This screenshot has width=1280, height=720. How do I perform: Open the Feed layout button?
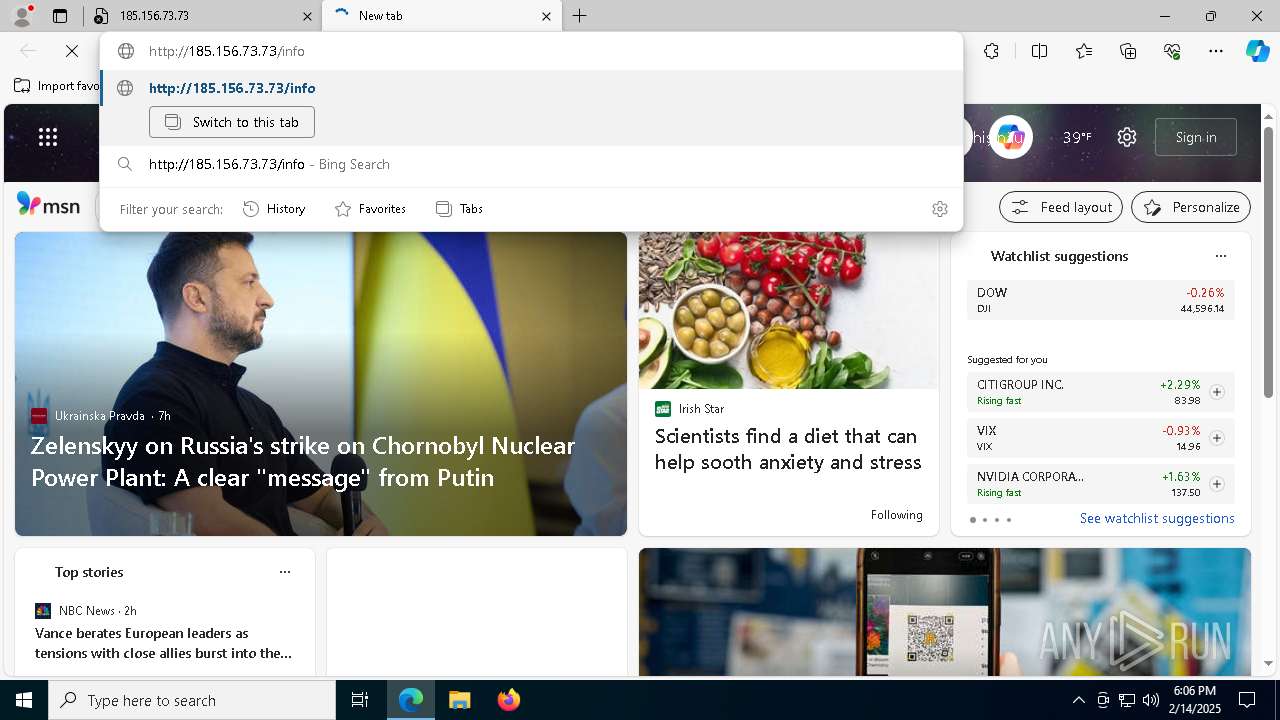(1061, 207)
